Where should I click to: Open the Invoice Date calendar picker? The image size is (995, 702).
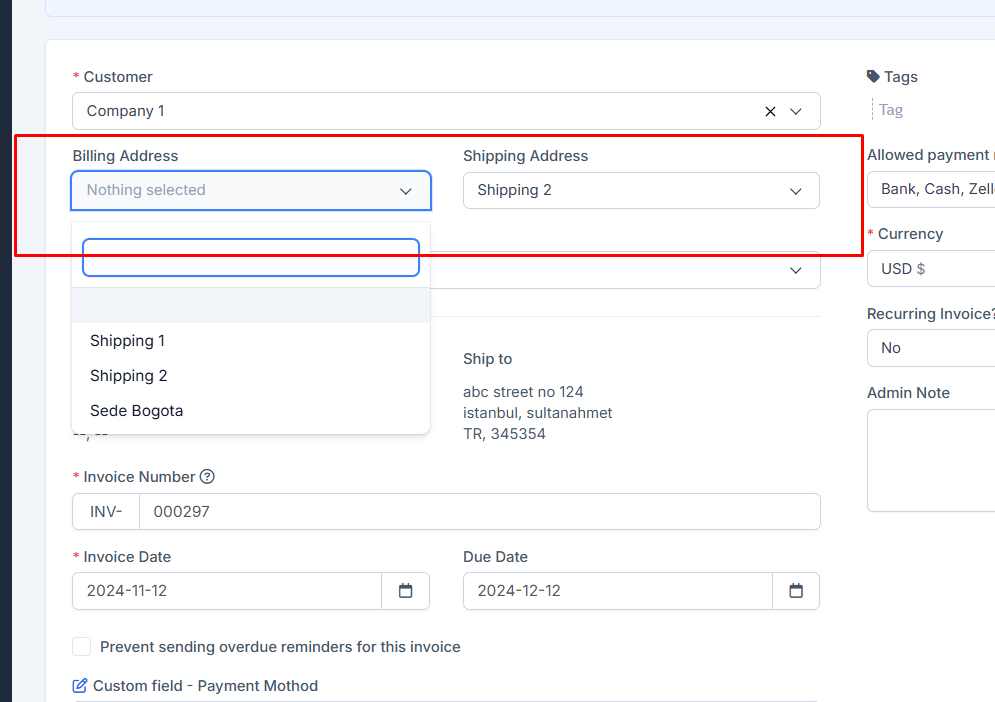[405, 591]
